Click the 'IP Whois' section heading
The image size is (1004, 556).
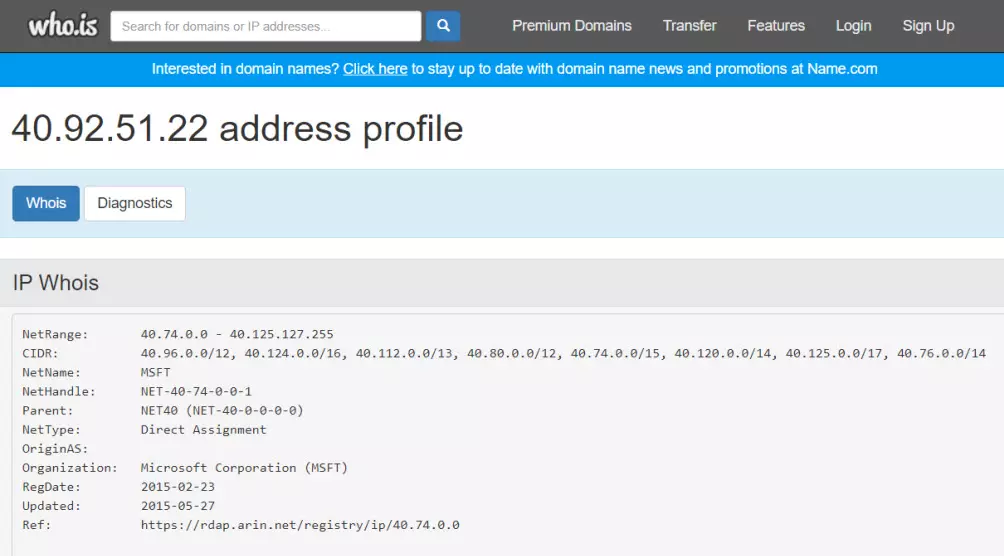[56, 282]
